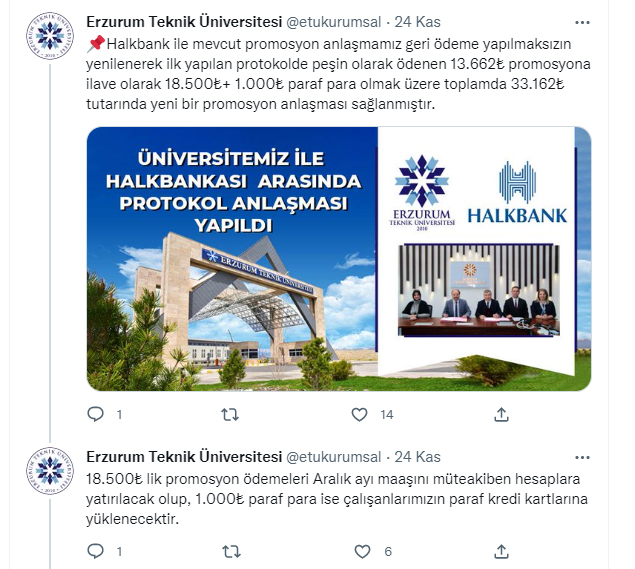Reply to the Halkbank promosyon anlaşması tweet
This screenshot has height=569, width=635.
[96, 414]
